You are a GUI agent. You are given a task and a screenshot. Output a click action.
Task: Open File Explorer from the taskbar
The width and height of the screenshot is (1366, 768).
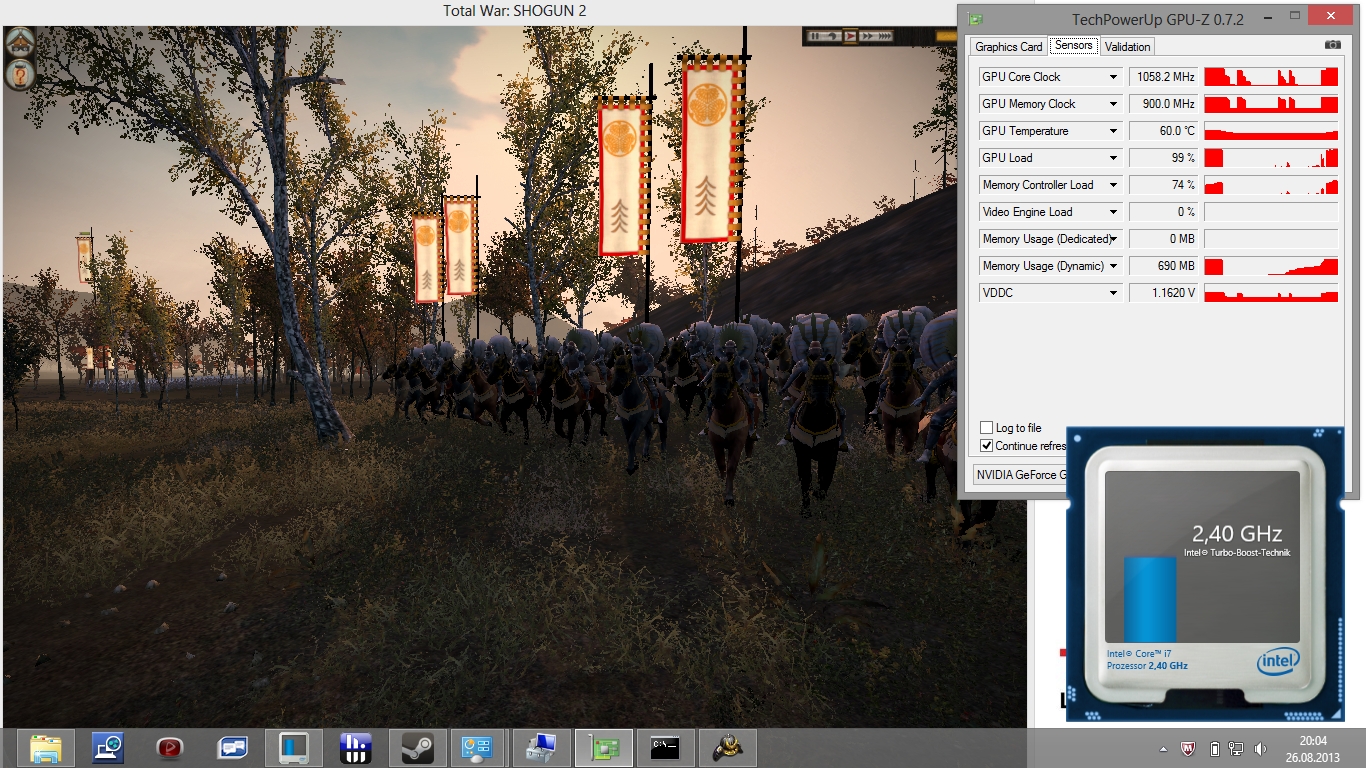pyautogui.click(x=47, y=748)
